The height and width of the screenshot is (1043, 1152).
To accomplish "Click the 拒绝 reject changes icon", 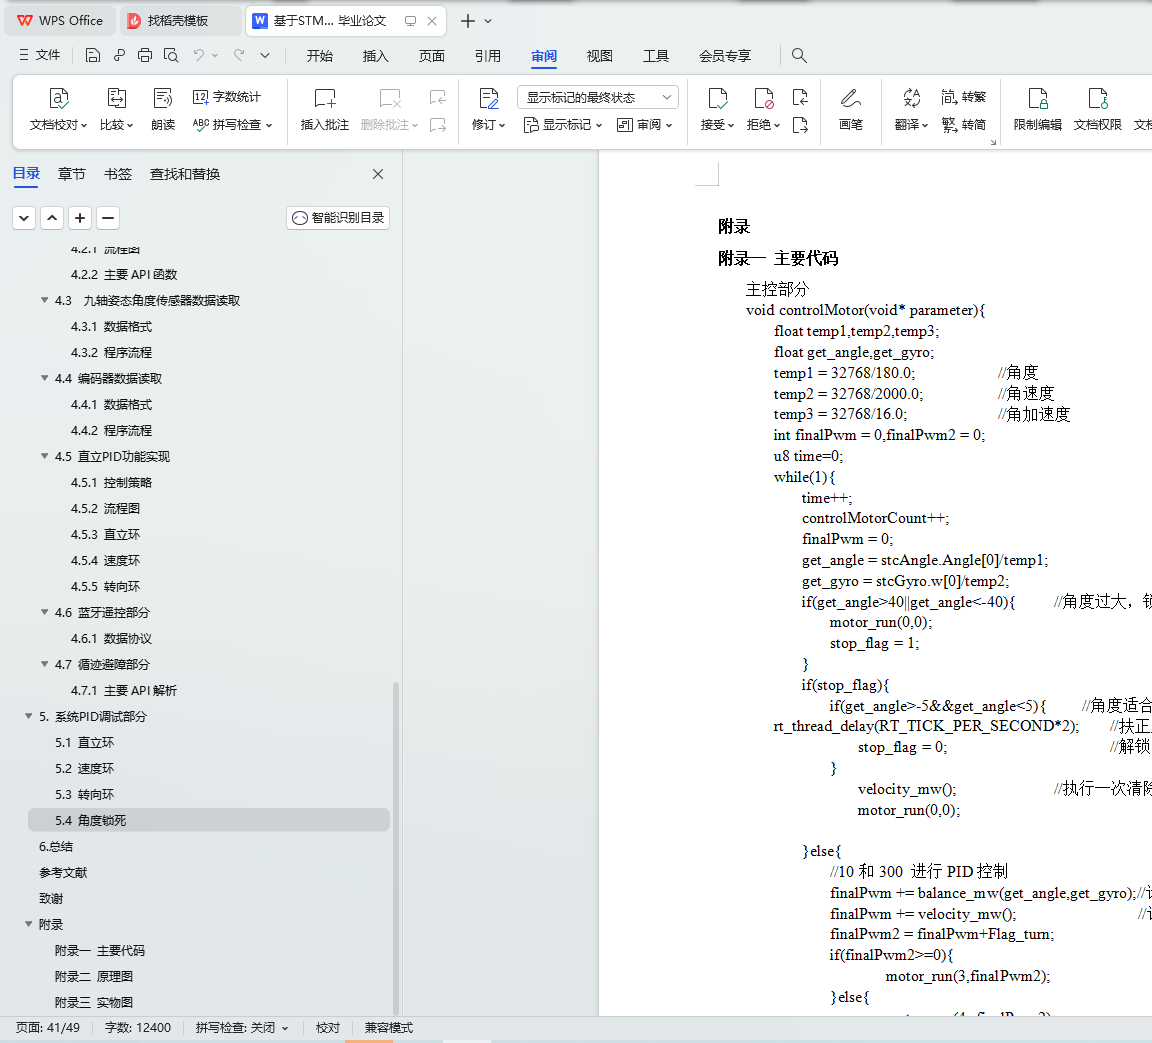I will point(763,98).
